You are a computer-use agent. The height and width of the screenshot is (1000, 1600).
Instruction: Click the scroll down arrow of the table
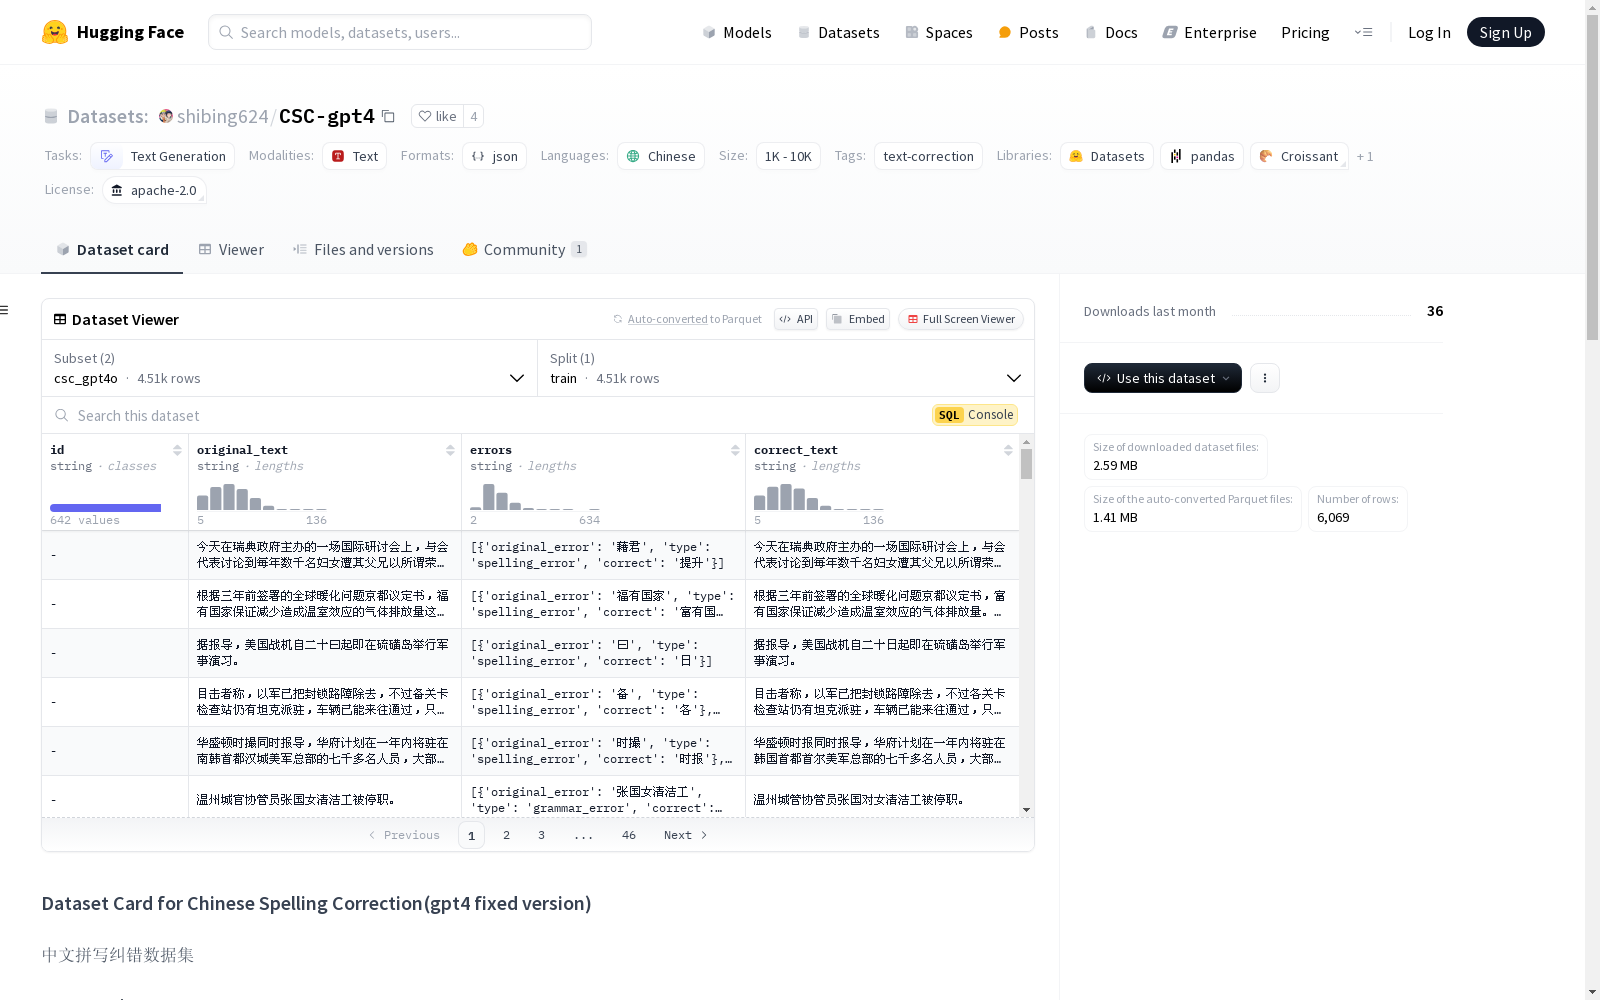pyautogui.click(x=1026, y=810)
